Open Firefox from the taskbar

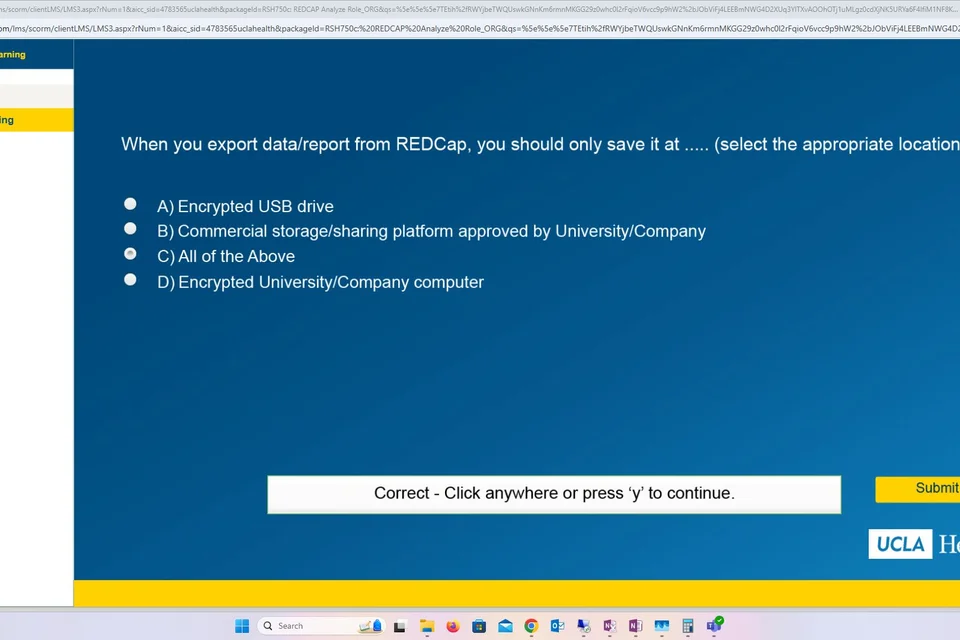point(453,626)
